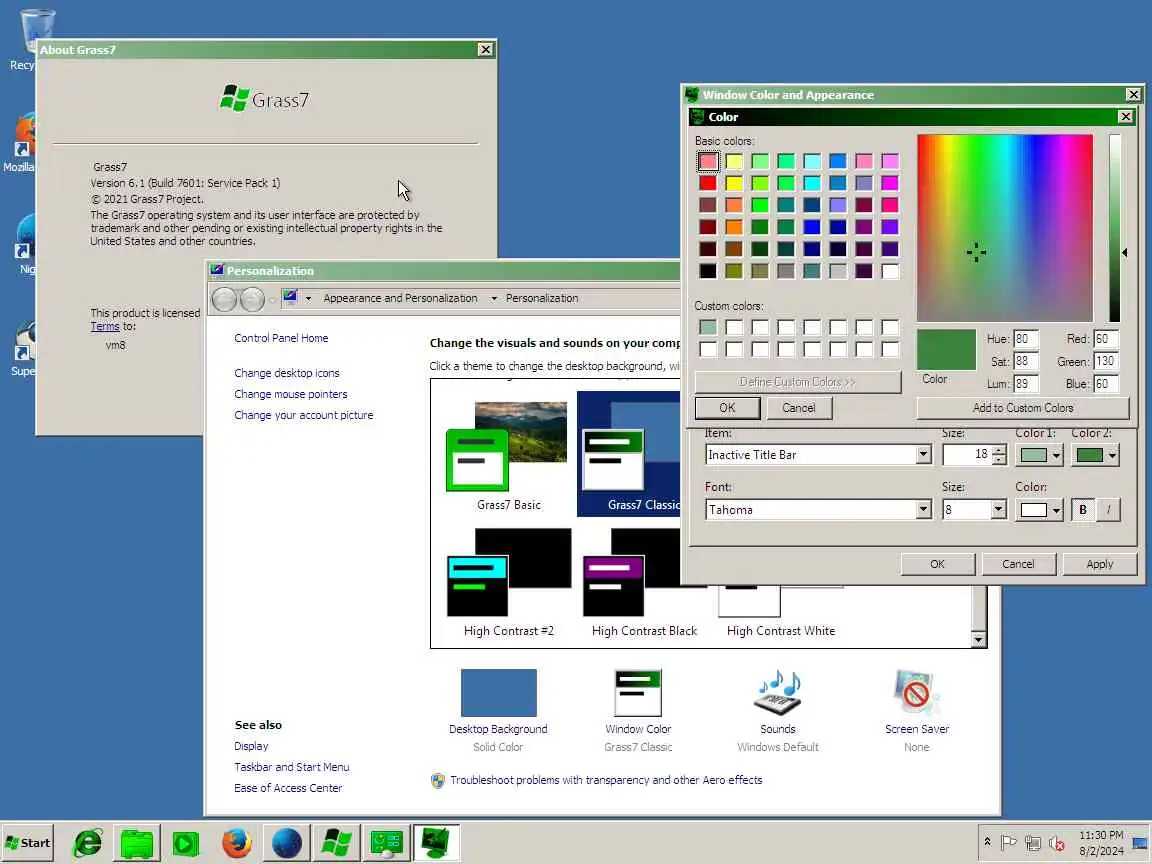Click the Troubleshoot problems with transparency link
The image size is (1152, 864).
point(606,780)
